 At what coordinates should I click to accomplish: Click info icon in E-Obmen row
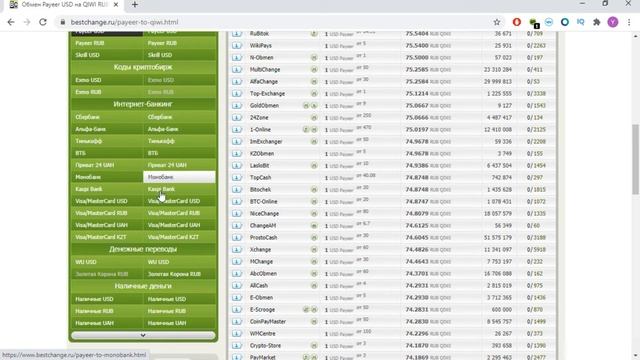click(237, 298)
